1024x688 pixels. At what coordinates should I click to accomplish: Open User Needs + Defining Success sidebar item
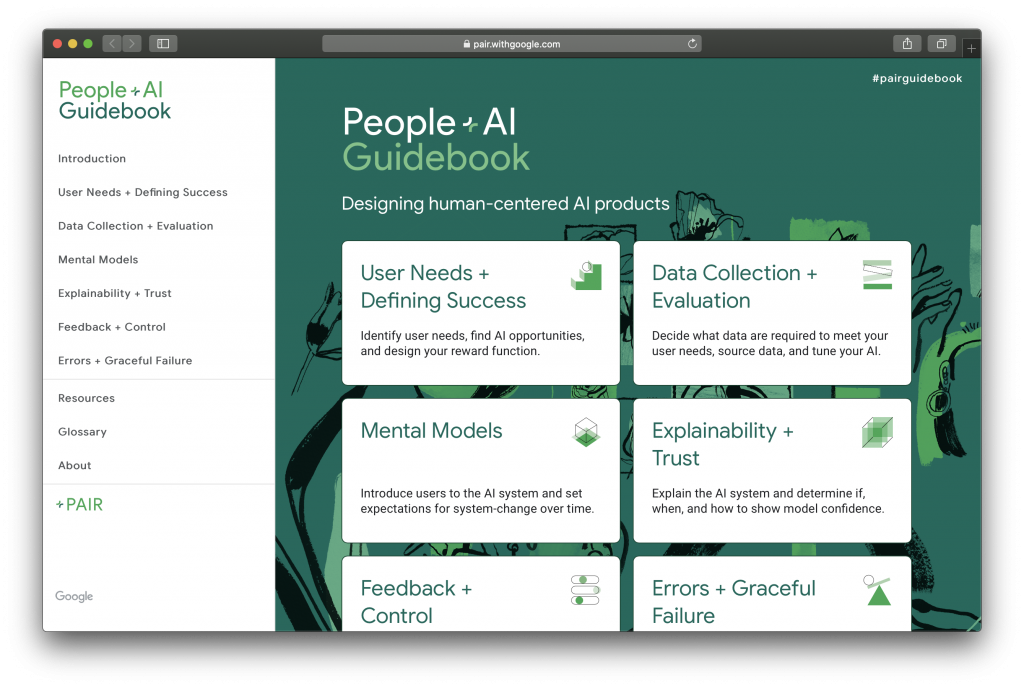[143, 193]
